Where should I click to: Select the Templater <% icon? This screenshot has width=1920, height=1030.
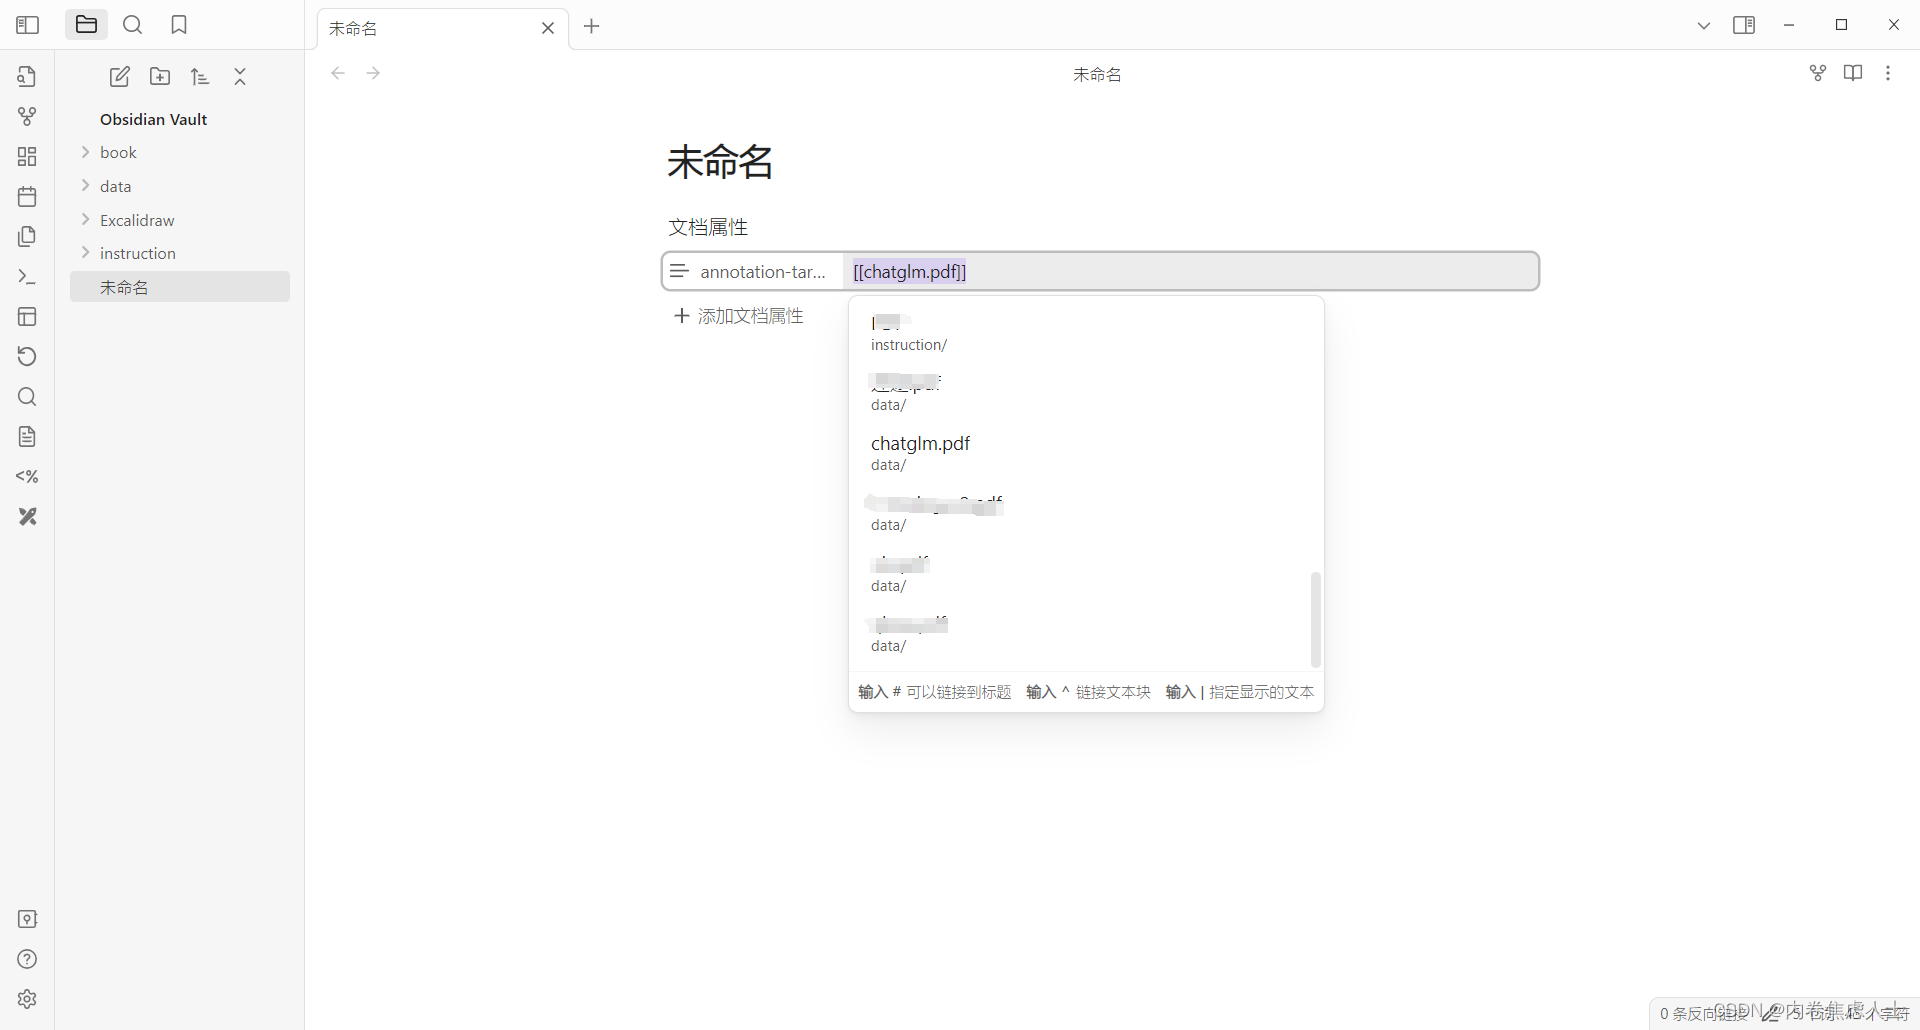27,476
